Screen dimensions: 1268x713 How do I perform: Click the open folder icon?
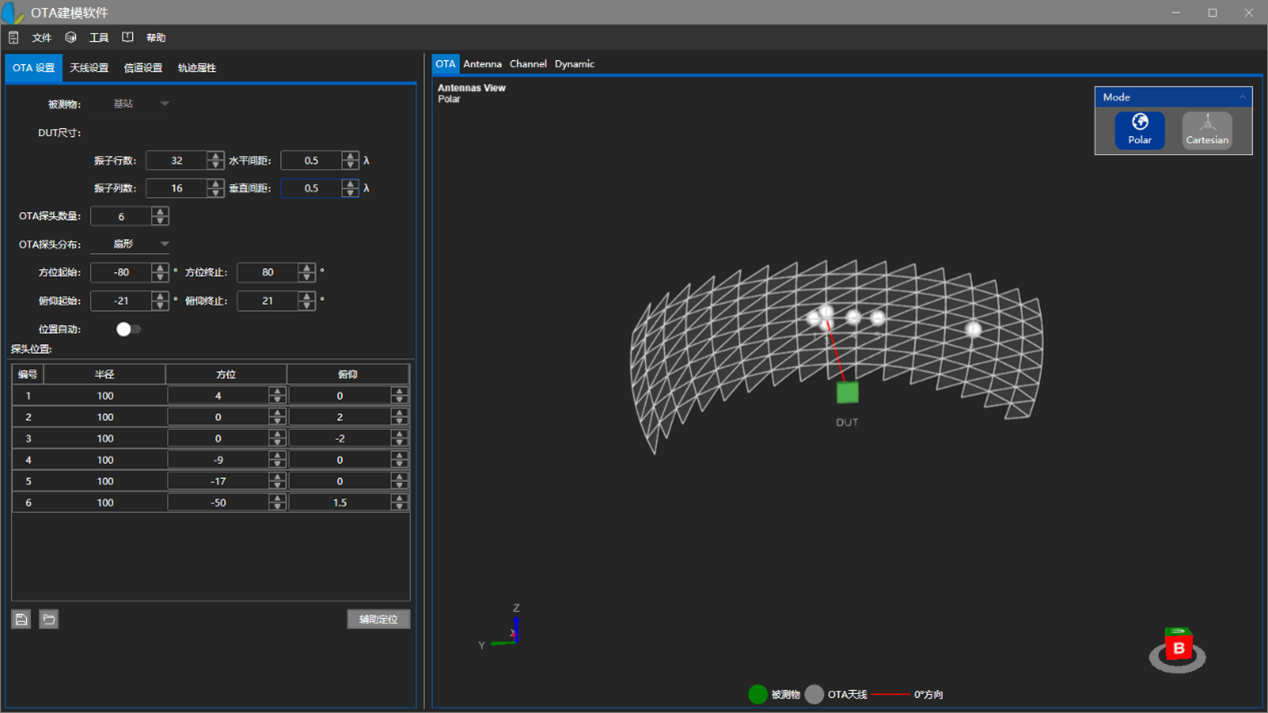(48, 619)
